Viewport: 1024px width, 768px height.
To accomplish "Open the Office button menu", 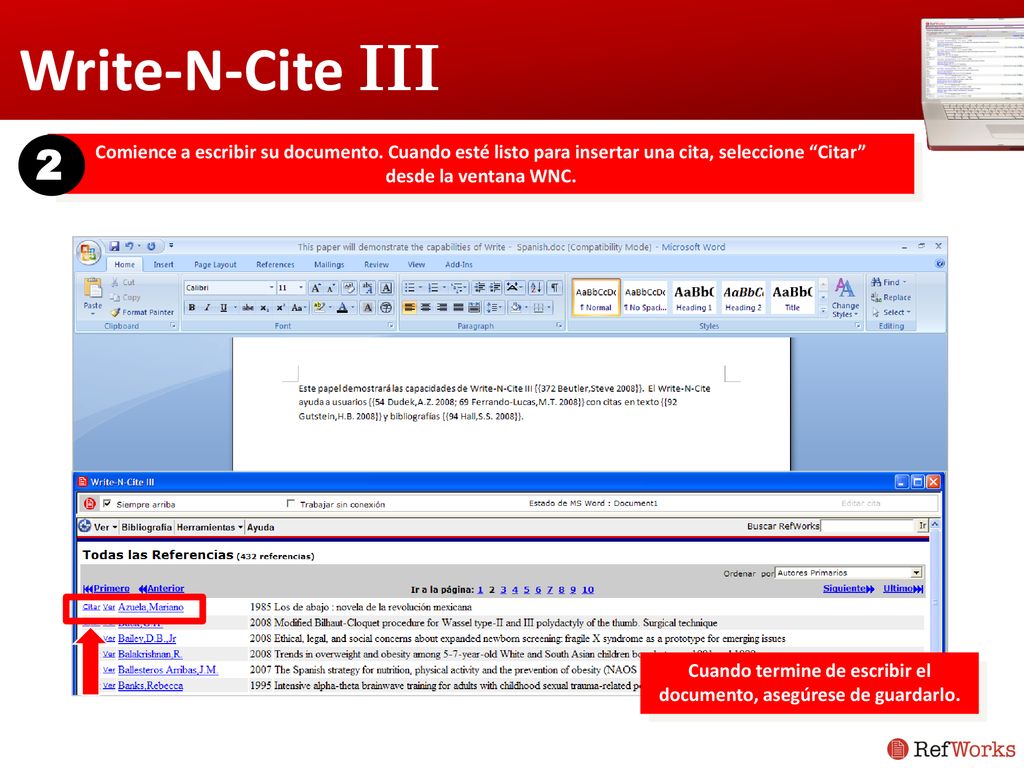I will (x=89, y=252).
